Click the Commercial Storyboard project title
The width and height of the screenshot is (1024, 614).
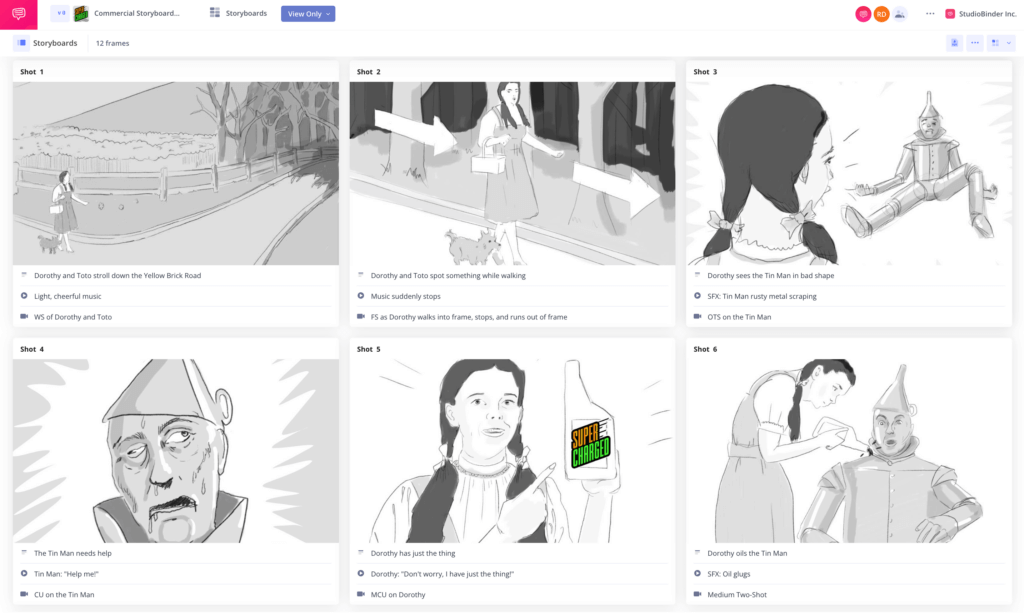coord(138,13)
